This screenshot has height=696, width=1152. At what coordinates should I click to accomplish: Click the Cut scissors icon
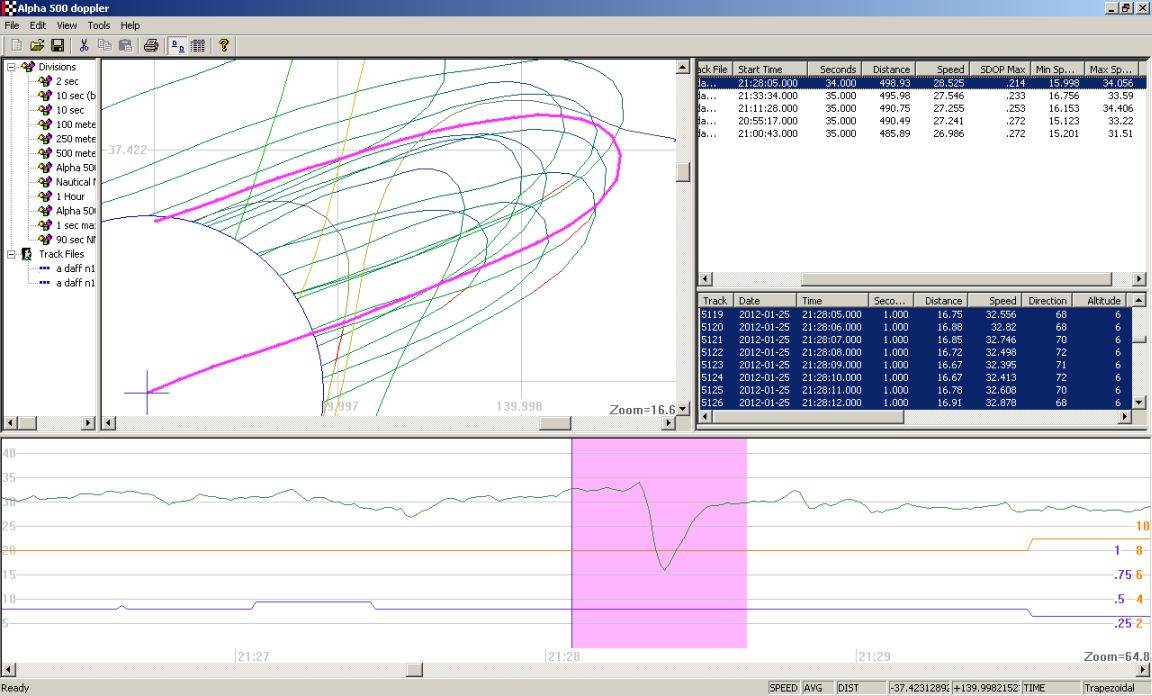pyautogui.click(x=84, y=45)
